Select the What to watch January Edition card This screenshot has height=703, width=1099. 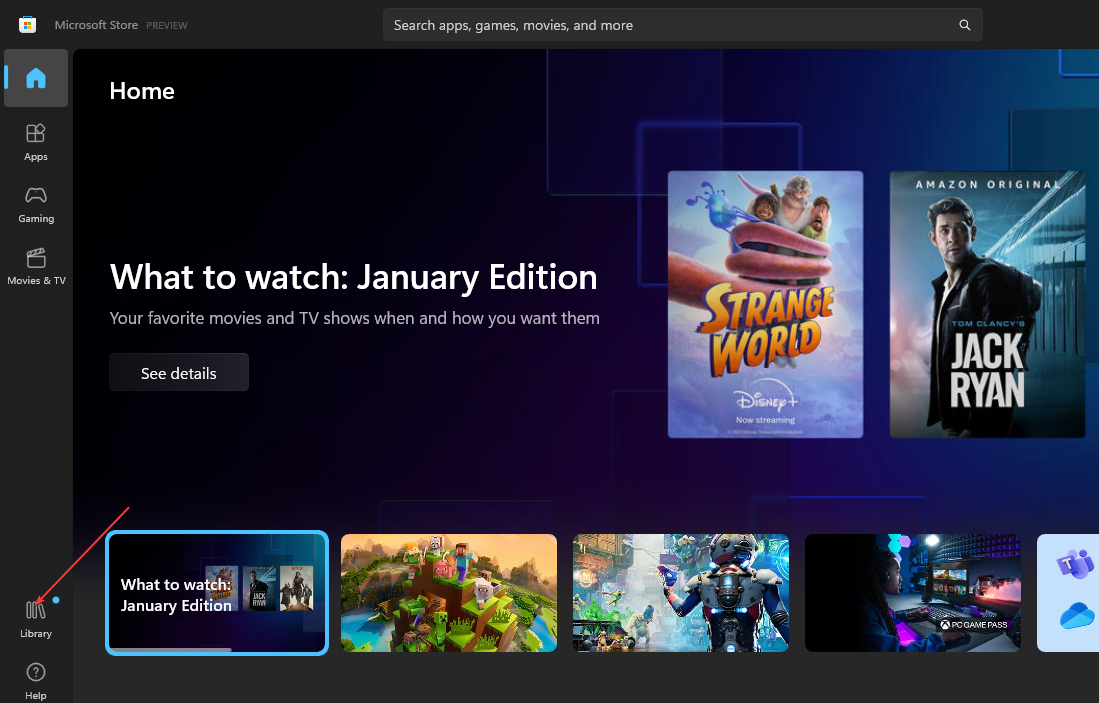click(217, 593)
